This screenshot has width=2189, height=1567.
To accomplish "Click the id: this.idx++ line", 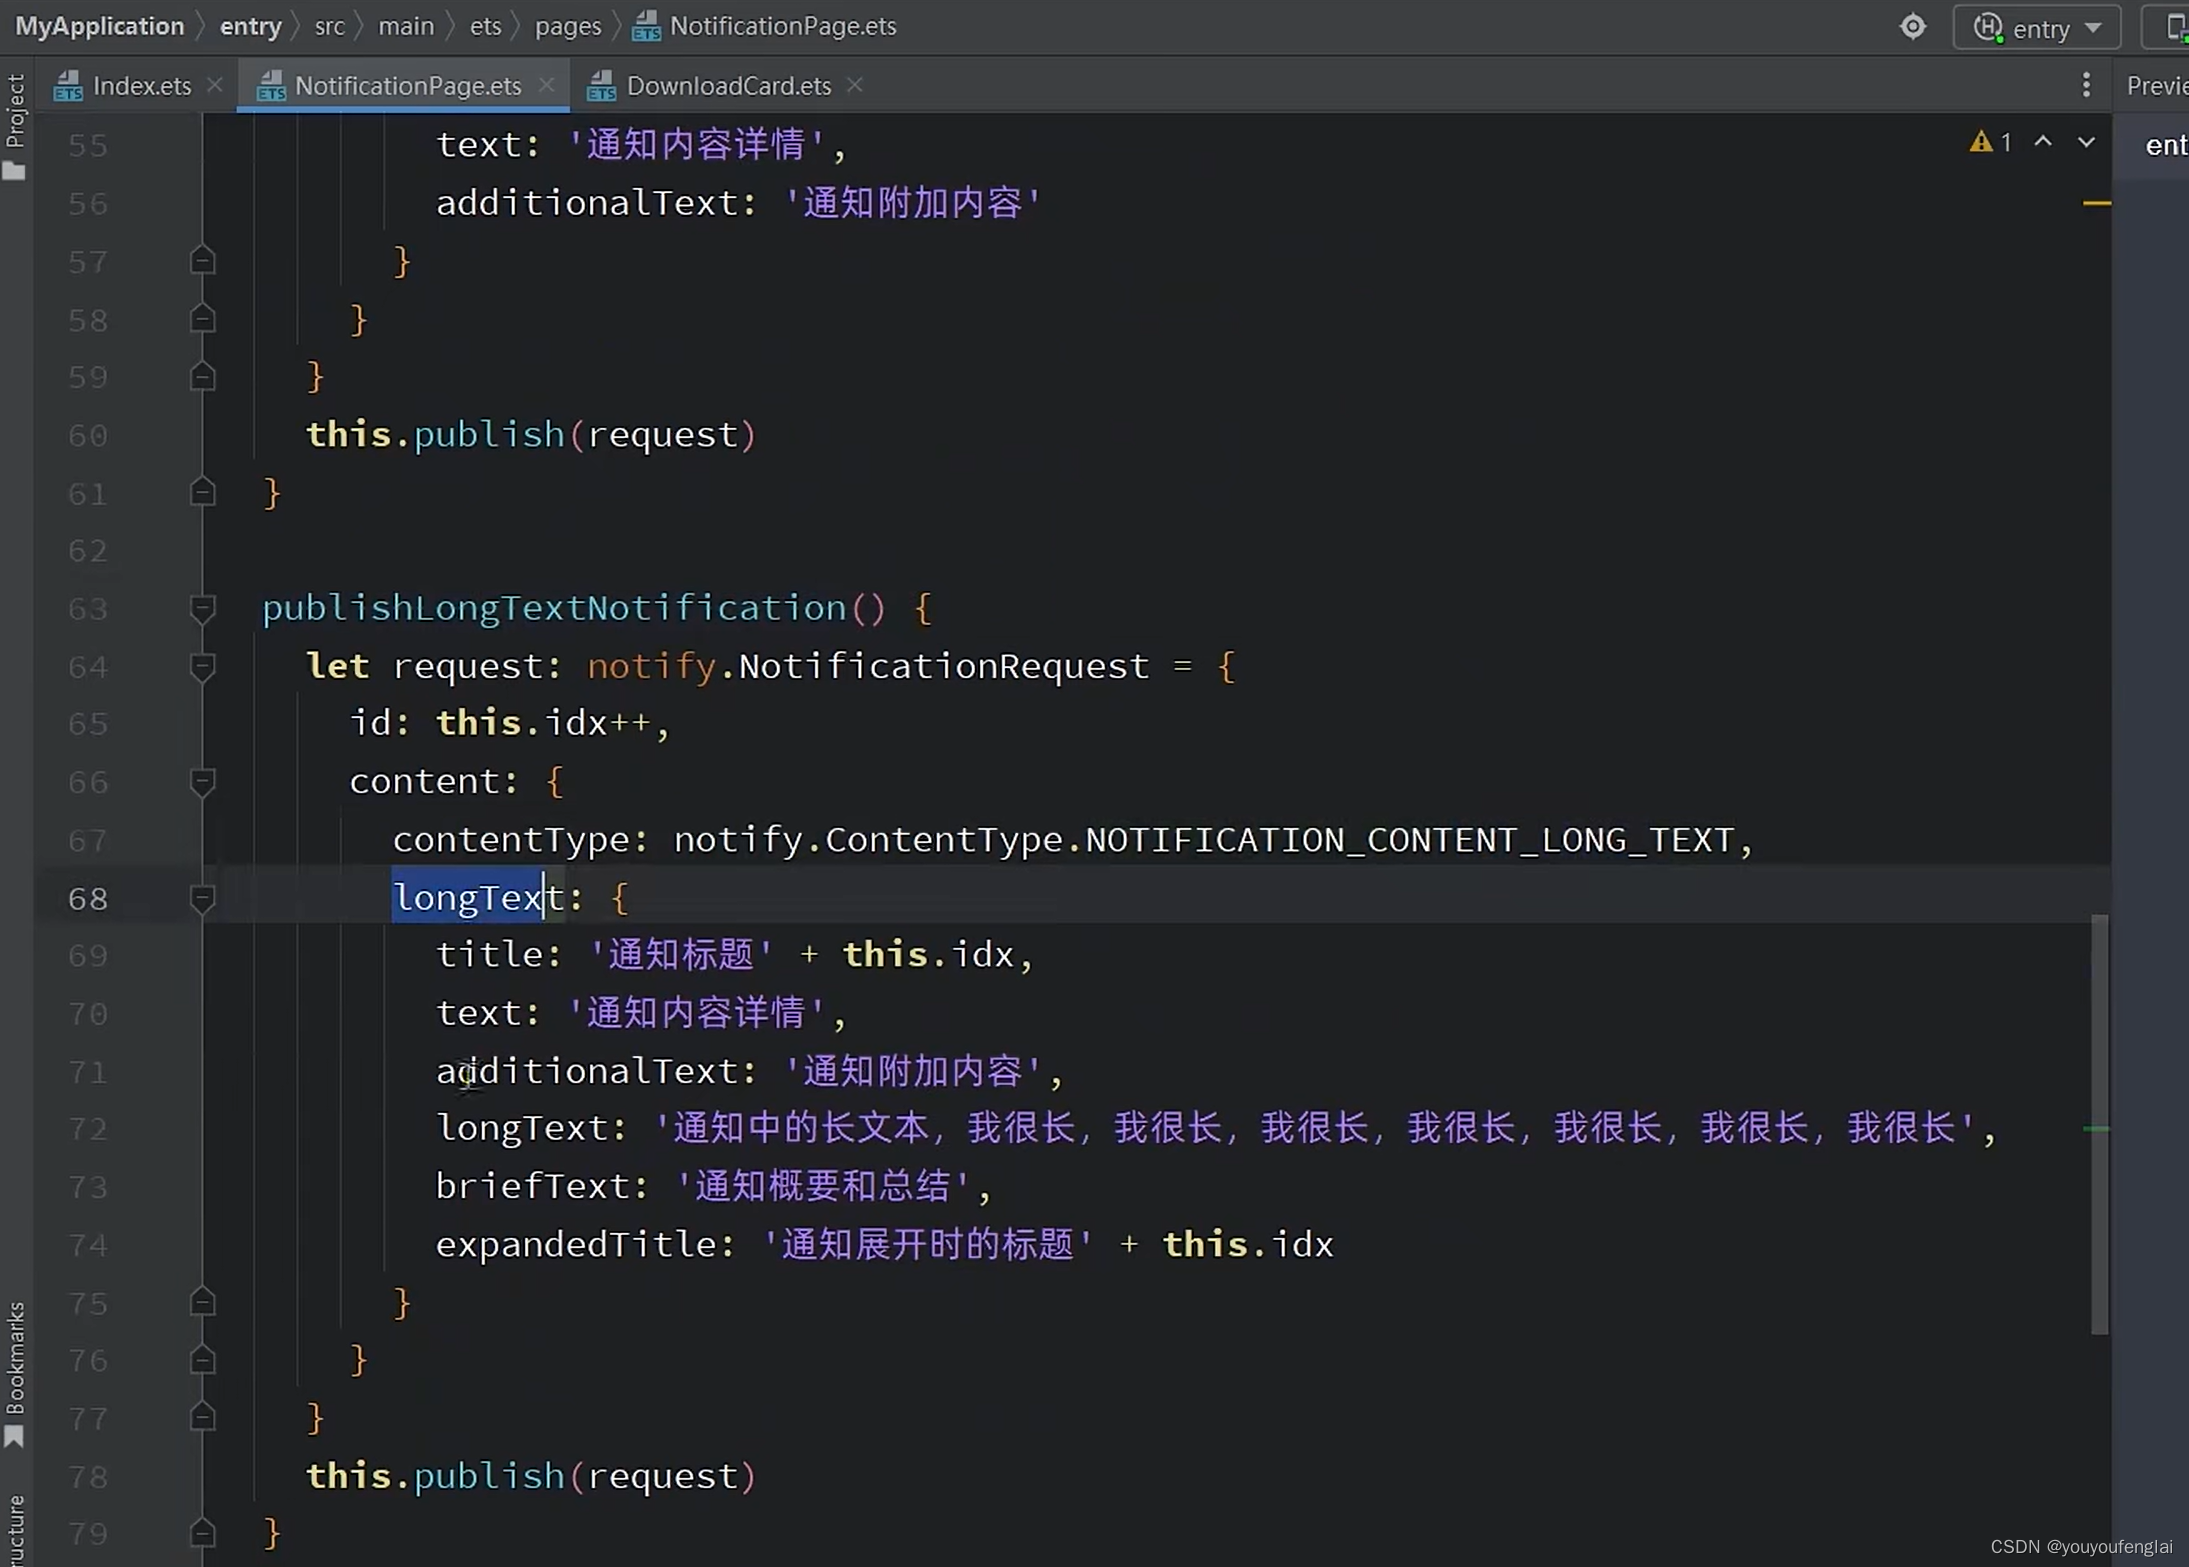I will click(x=510, y=723).
